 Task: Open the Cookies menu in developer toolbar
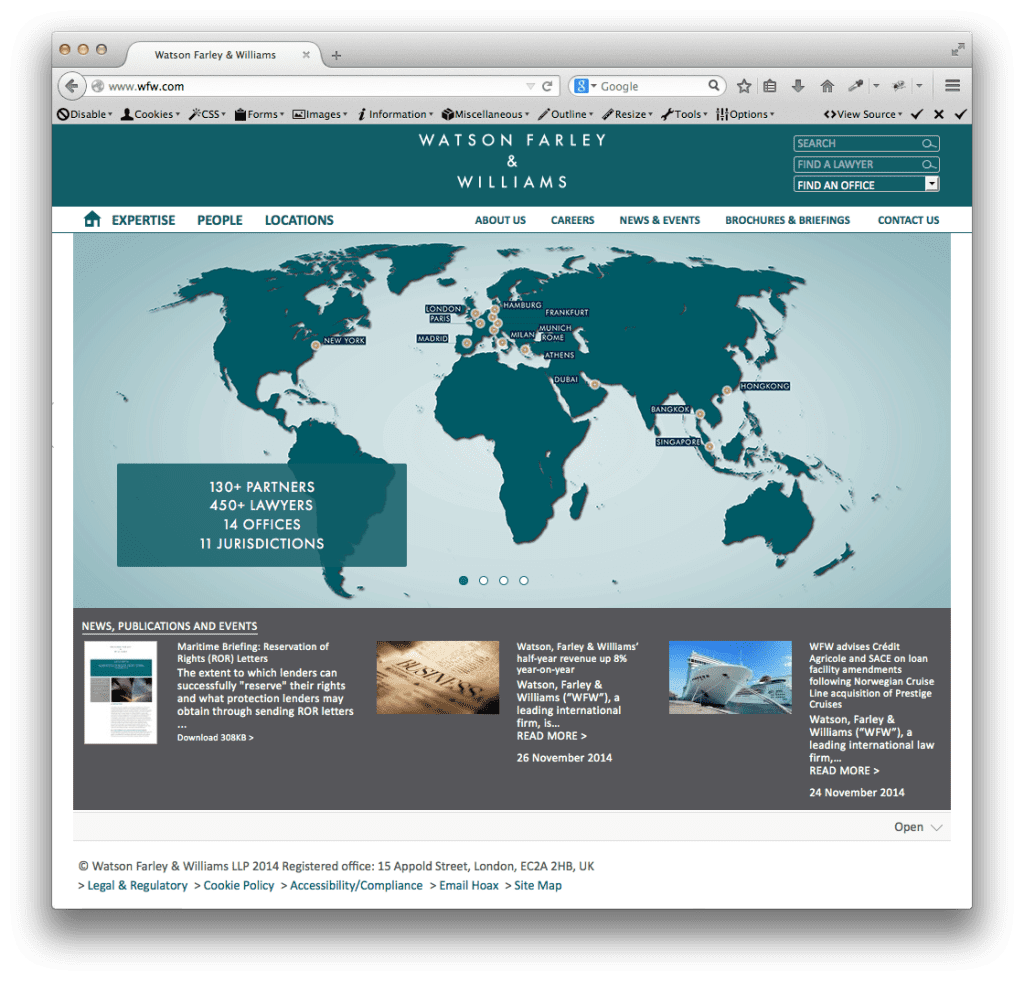[150, 114]
